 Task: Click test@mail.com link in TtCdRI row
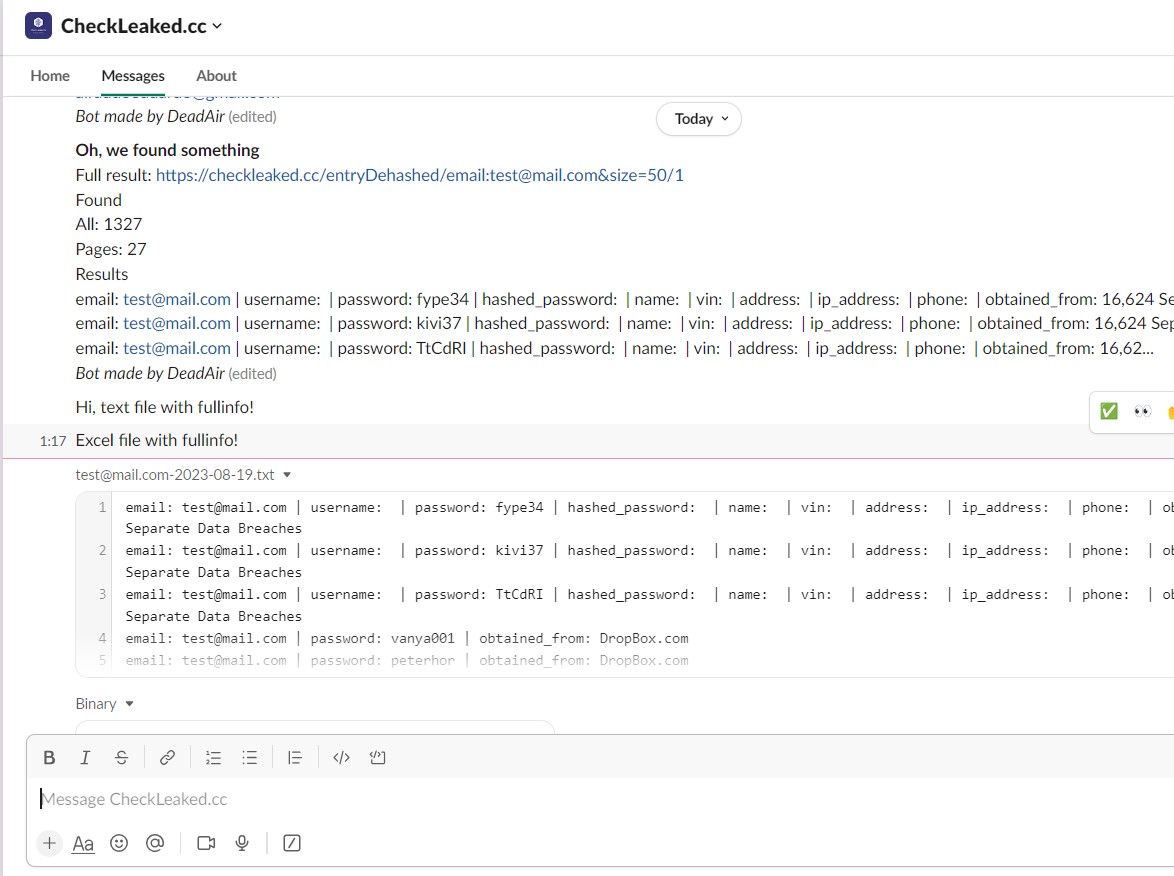[x=177, y=348]
